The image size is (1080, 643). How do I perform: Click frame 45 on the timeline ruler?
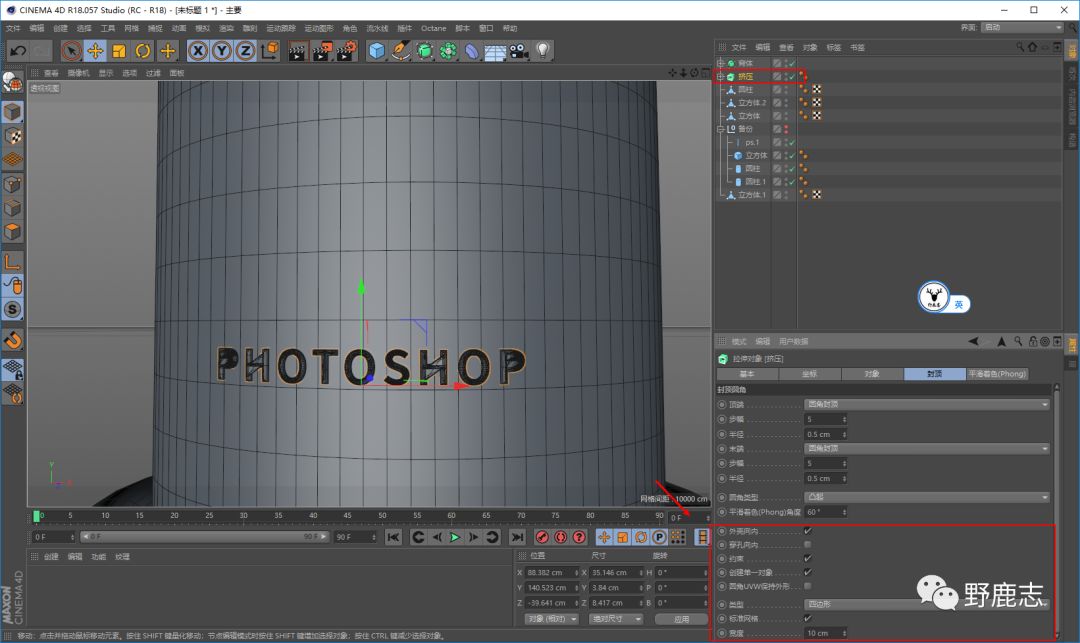[350, 516]
